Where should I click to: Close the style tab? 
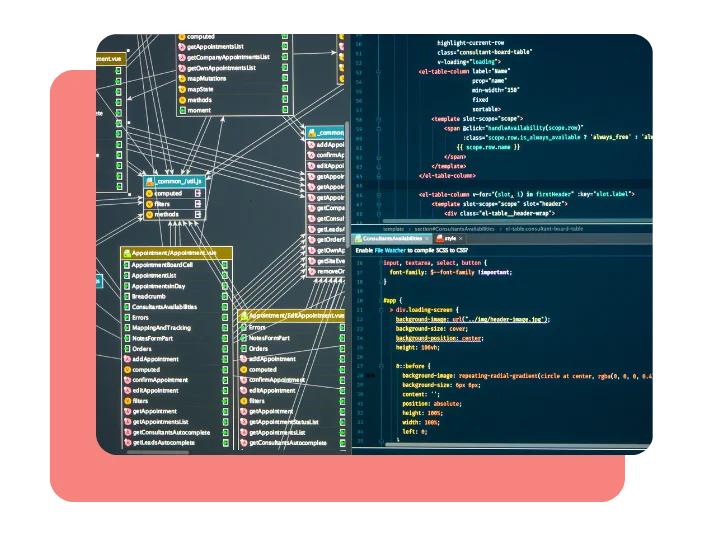point(460,238)
